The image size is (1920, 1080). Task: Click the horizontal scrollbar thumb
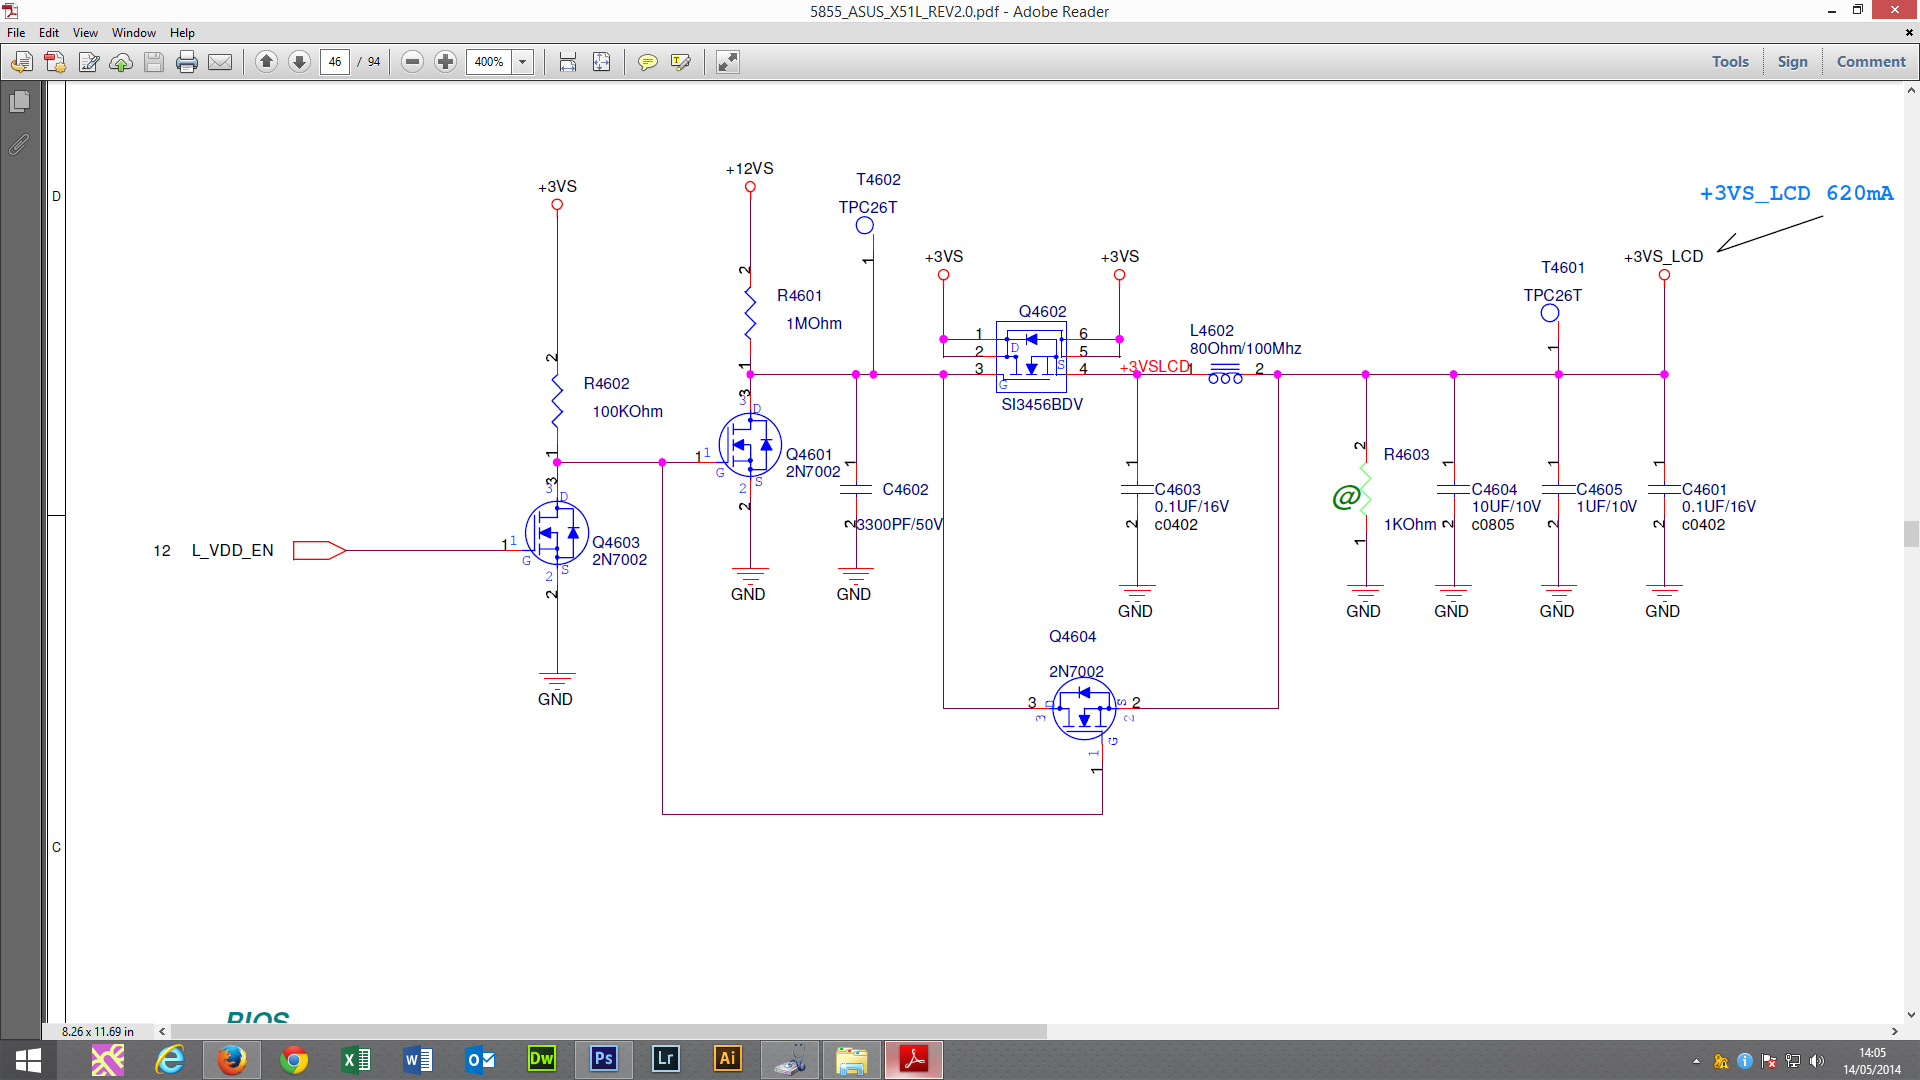(x=608, y=1031)
